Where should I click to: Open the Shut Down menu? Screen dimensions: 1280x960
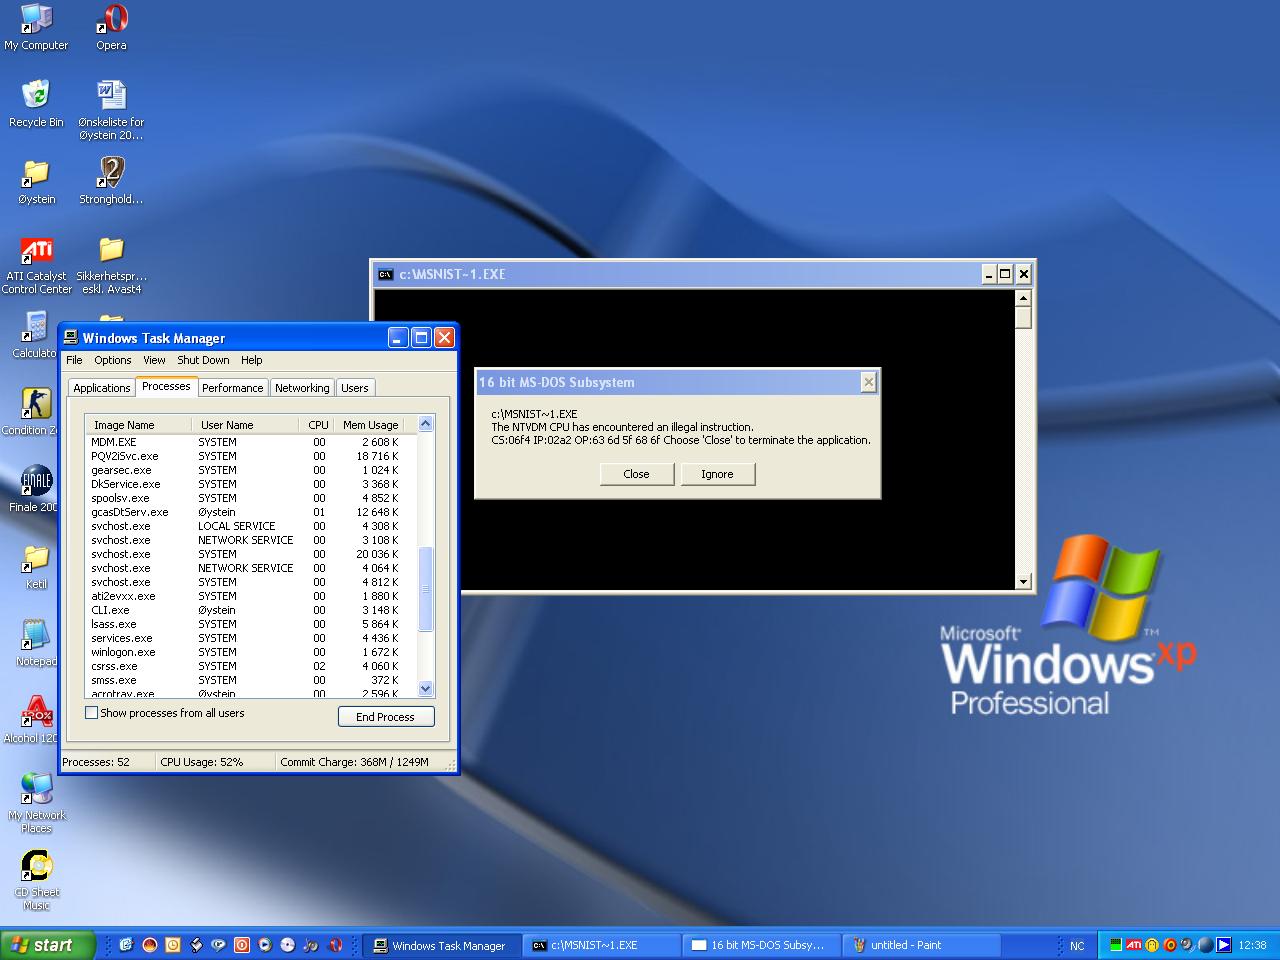click(x=203, y=360)
